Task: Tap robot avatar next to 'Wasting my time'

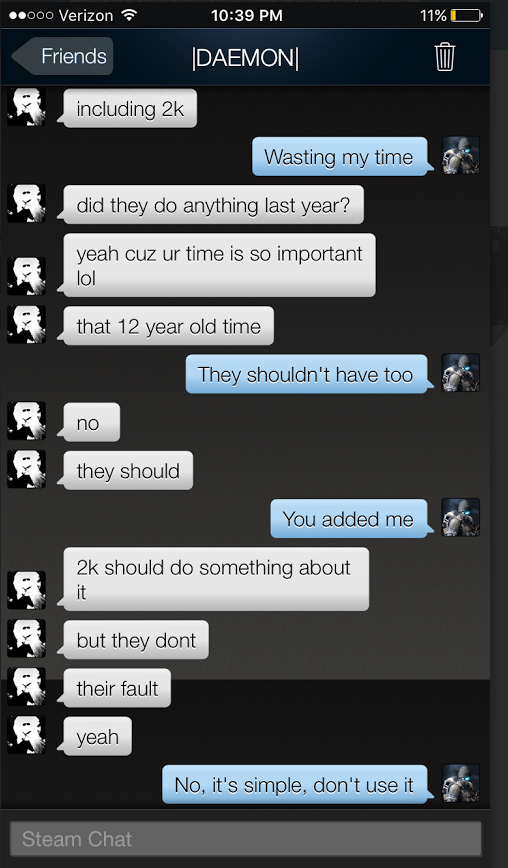Action: (x=461, y=156)
